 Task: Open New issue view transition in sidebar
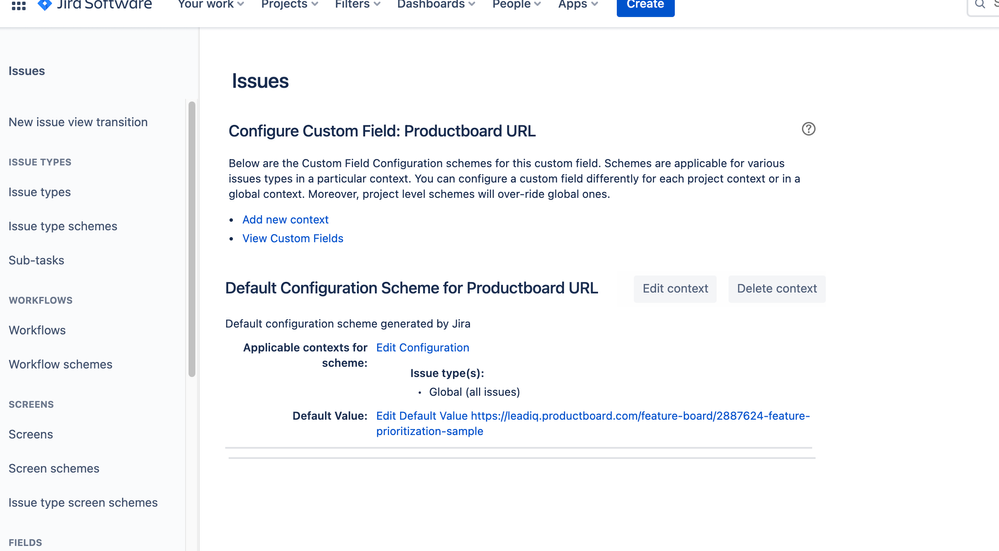78,122
